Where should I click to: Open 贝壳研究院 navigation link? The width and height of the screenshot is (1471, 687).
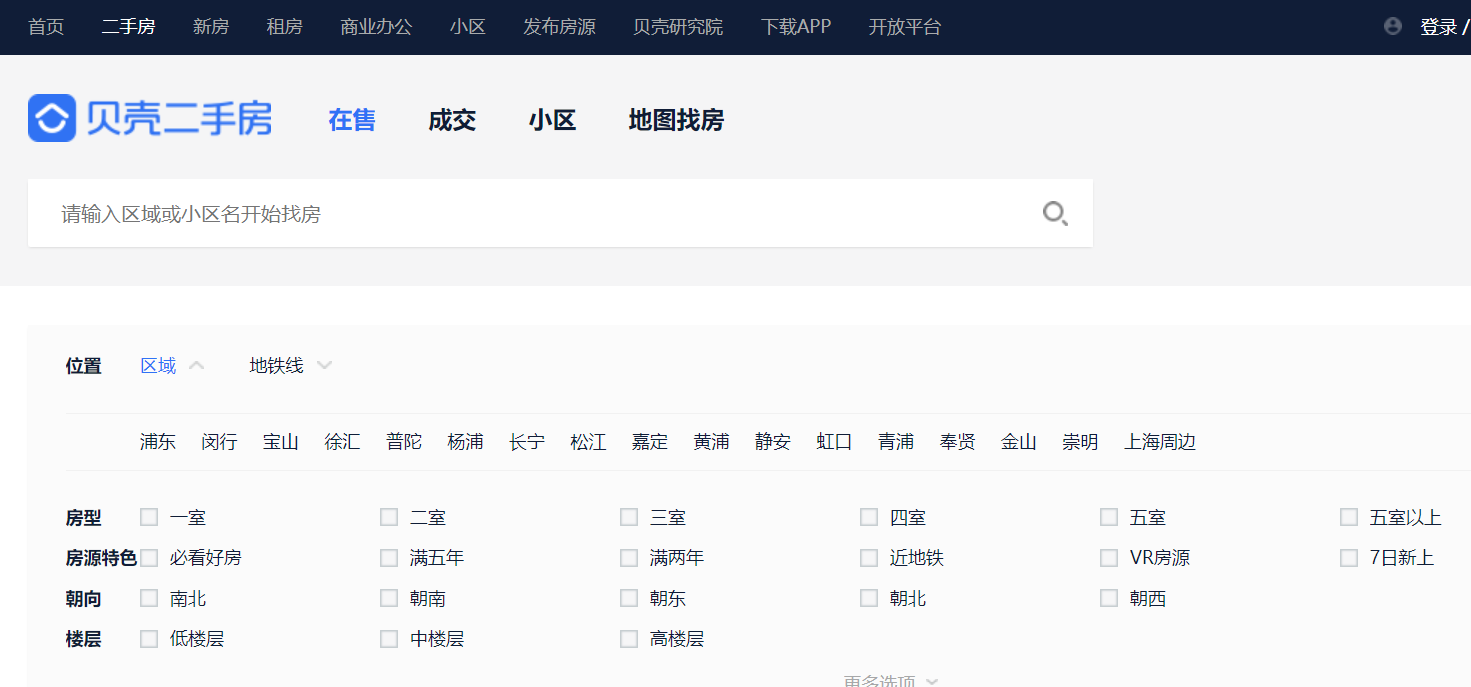tap(678, 27)
